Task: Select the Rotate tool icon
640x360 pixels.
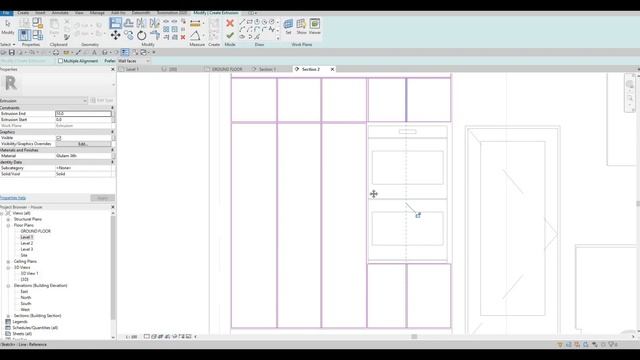Action: pyautogui.click(x=142, y=36)
